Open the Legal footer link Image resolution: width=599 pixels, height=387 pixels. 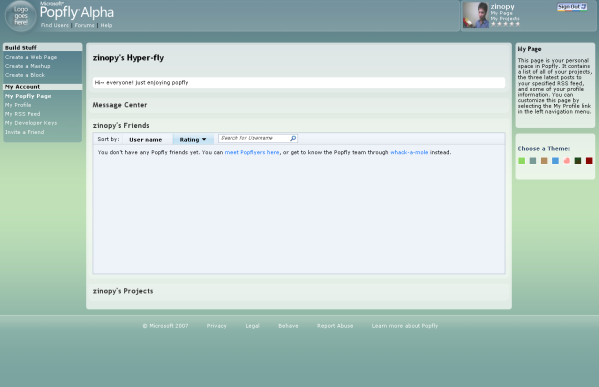[x=253, y=326]
